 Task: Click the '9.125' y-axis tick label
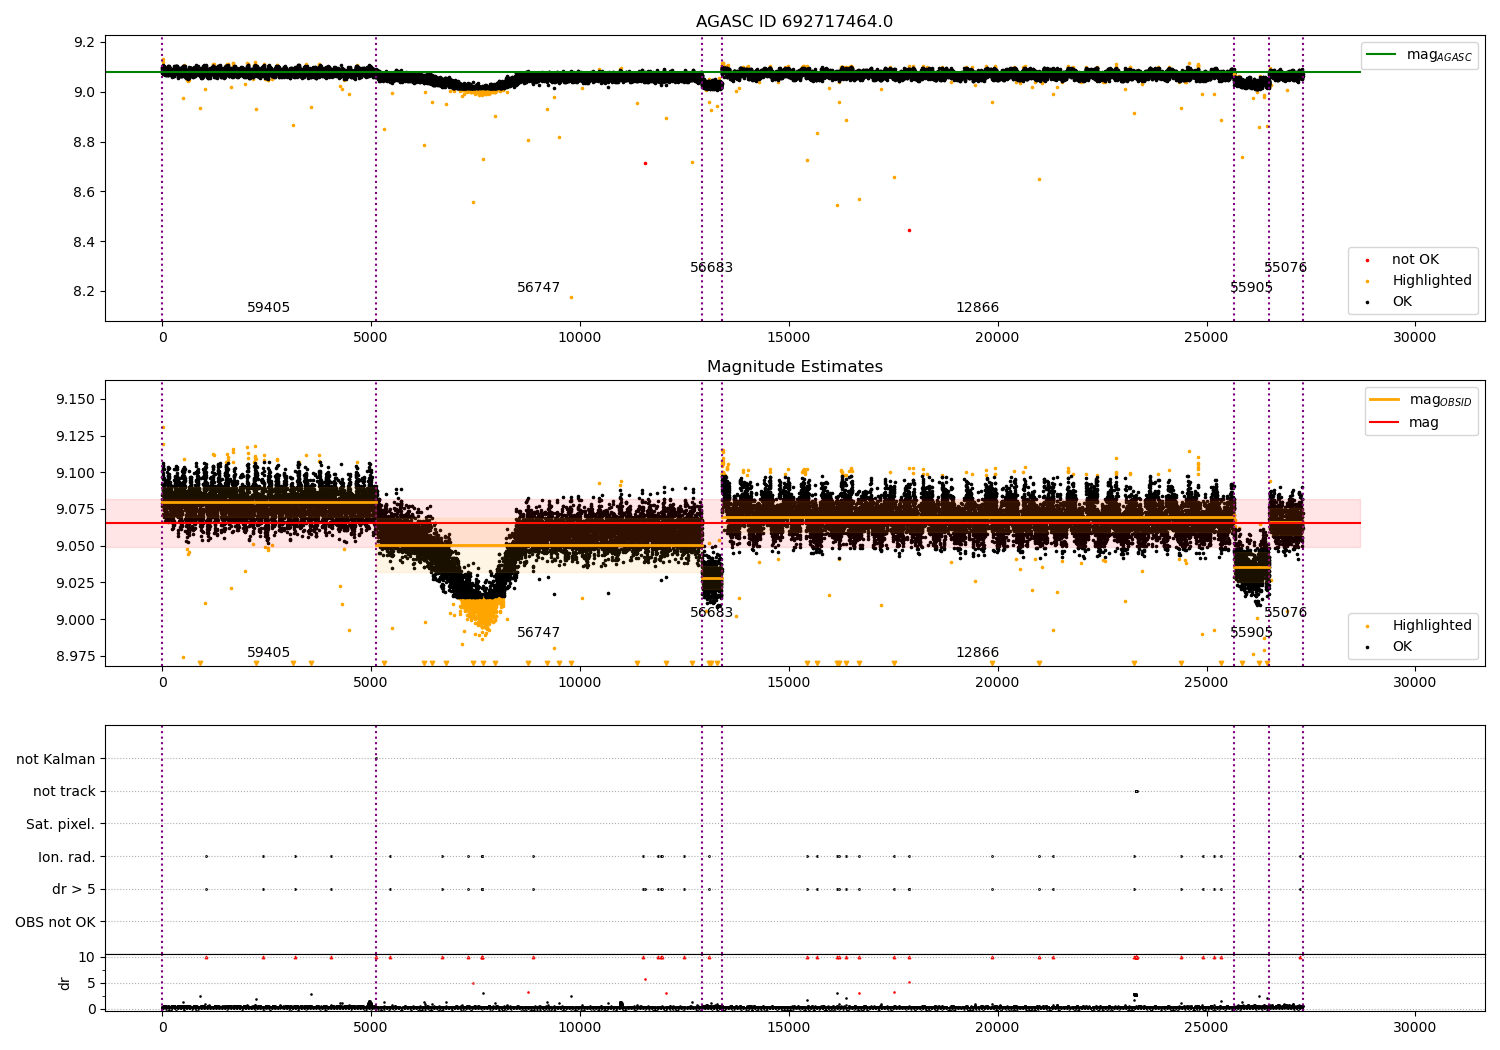[x=77, y=437]
